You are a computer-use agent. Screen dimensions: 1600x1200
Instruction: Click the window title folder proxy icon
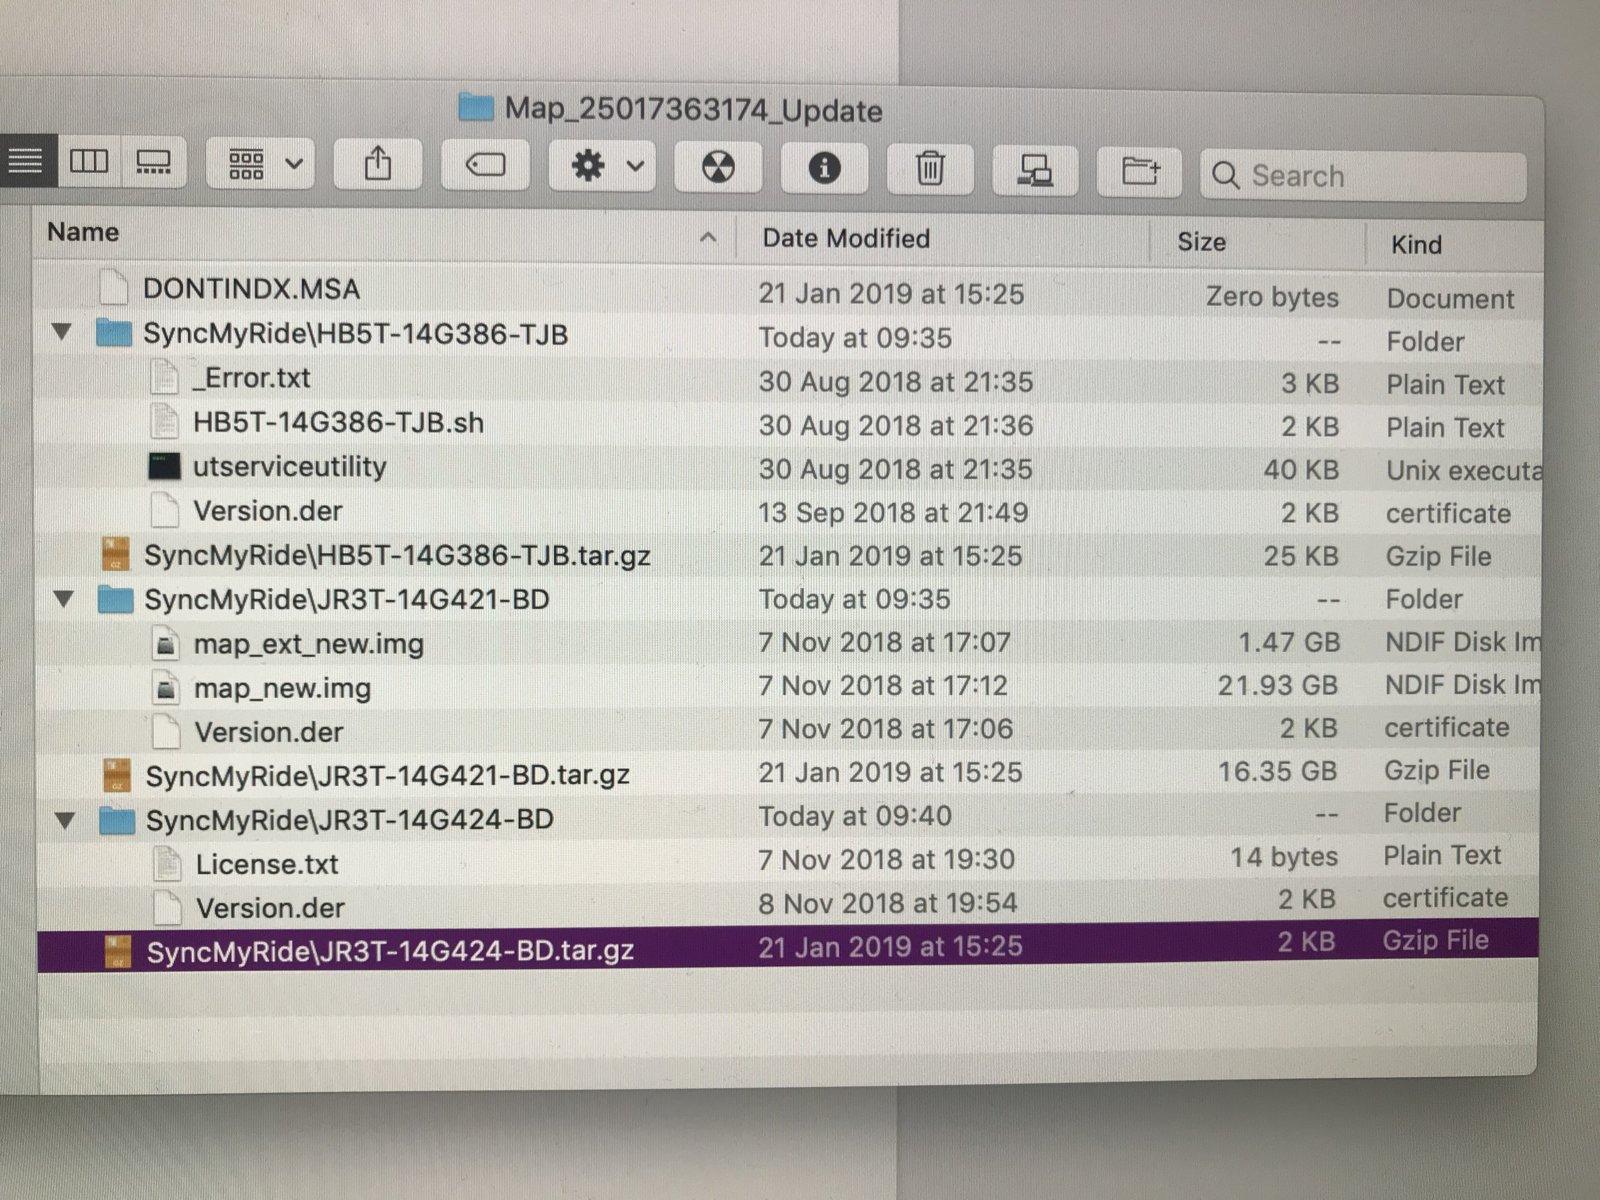tap(476, 107)
